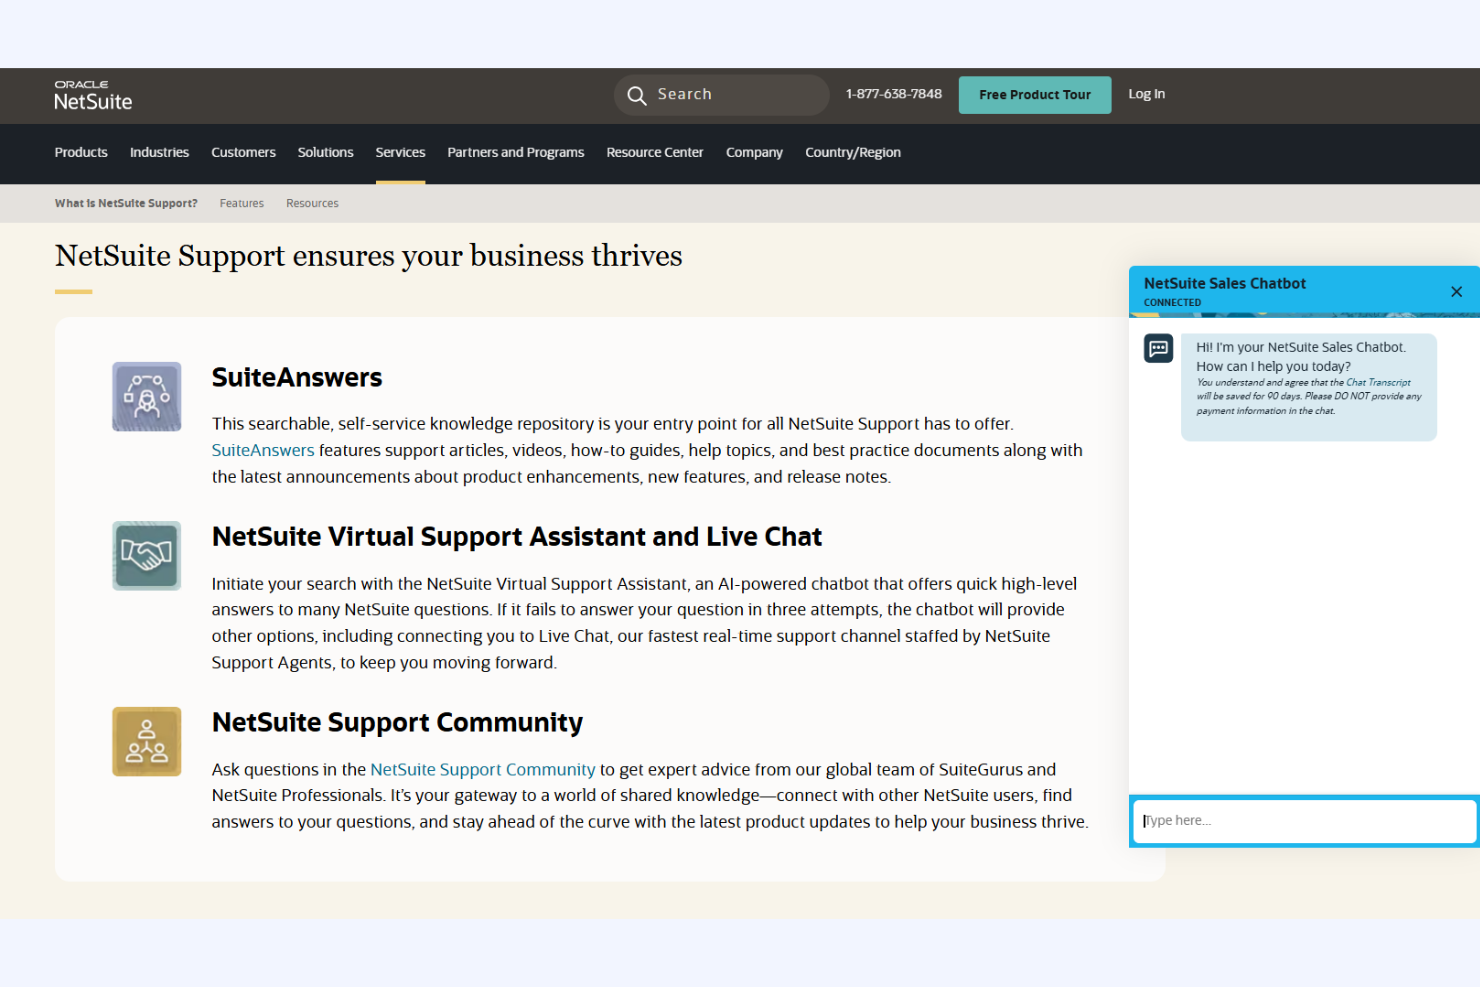Click the page title about business thrives
The image size is (1480, 987).
coord(368,256)
